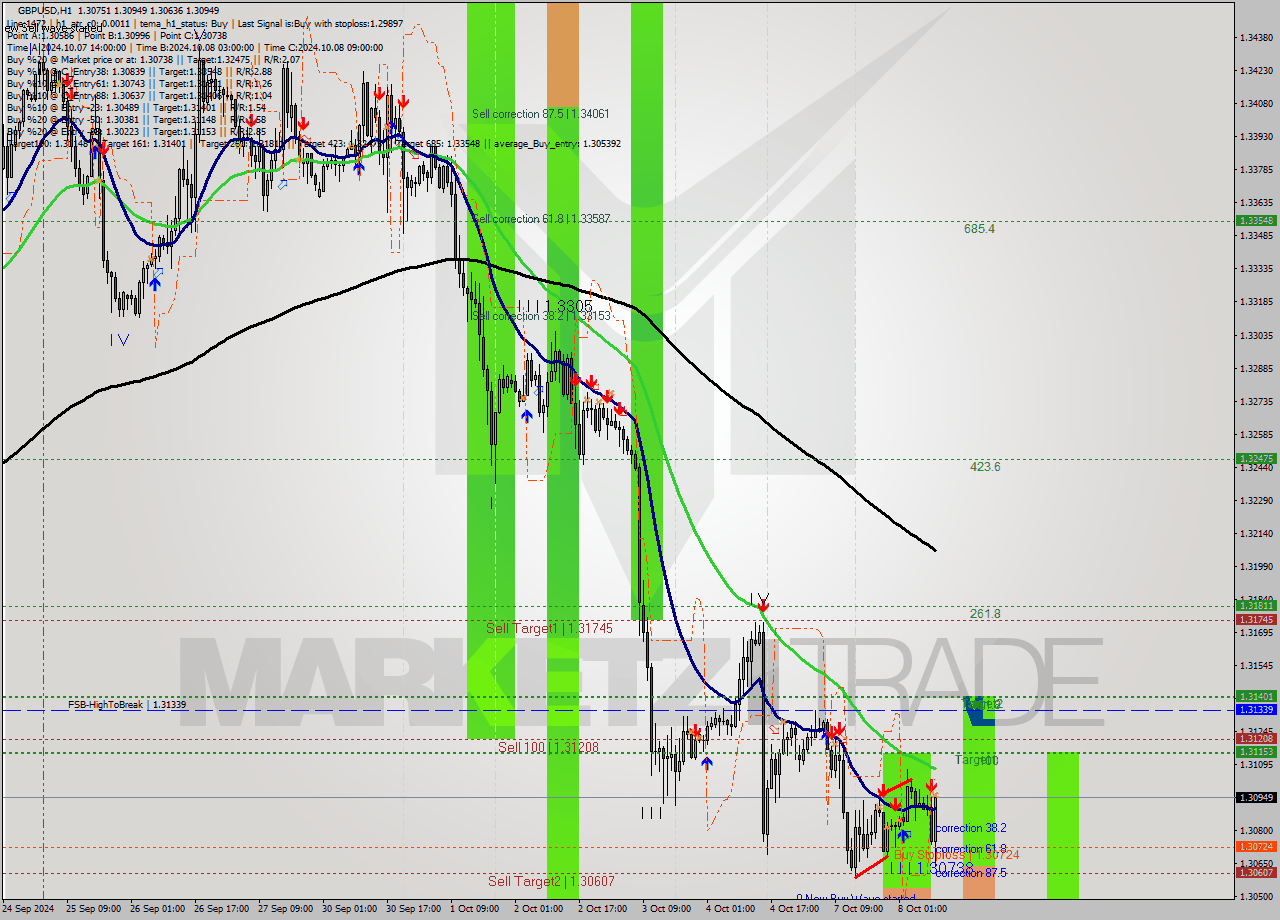Click the 1.33935 price axis value
This screenshot has width=1280, height=920.
(x=1256, y=136)
